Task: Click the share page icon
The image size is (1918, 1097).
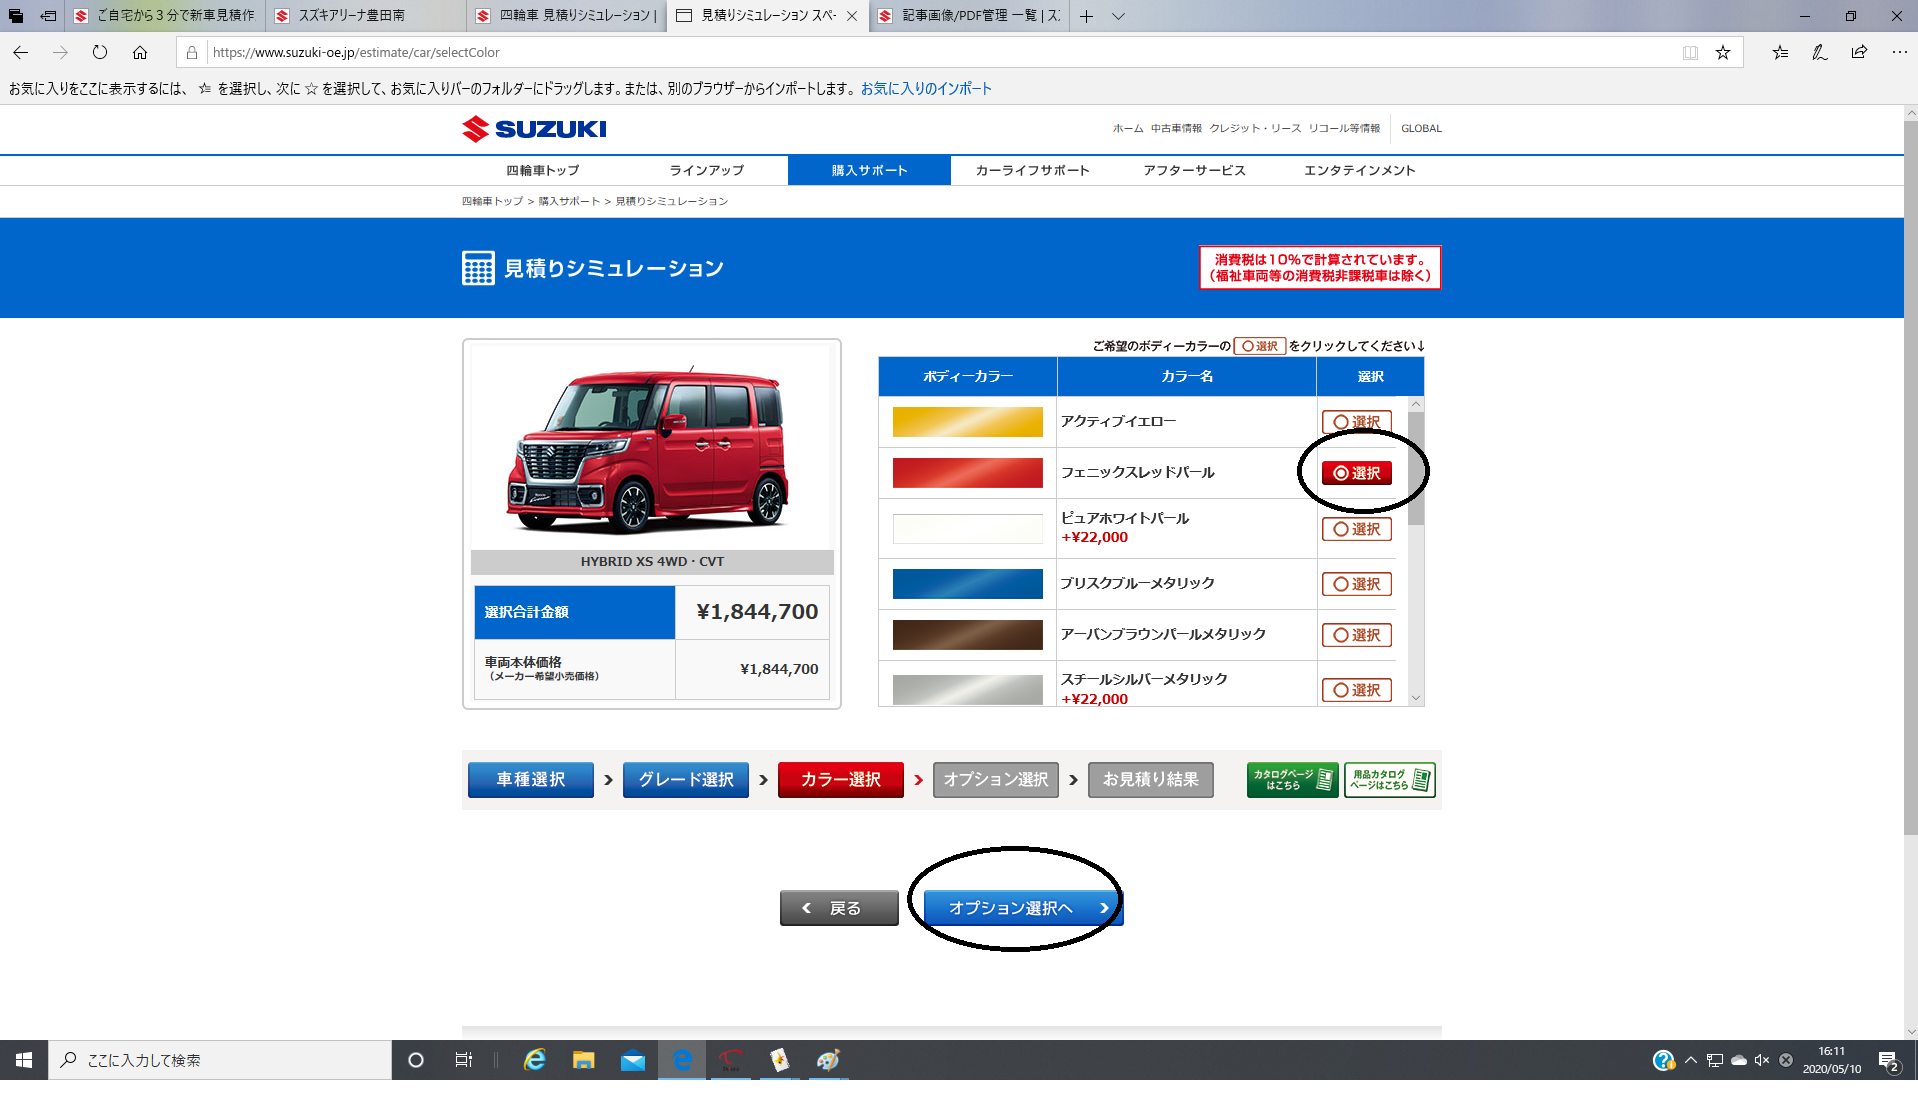Action: pyautogui.click(x=1859, y=52)
